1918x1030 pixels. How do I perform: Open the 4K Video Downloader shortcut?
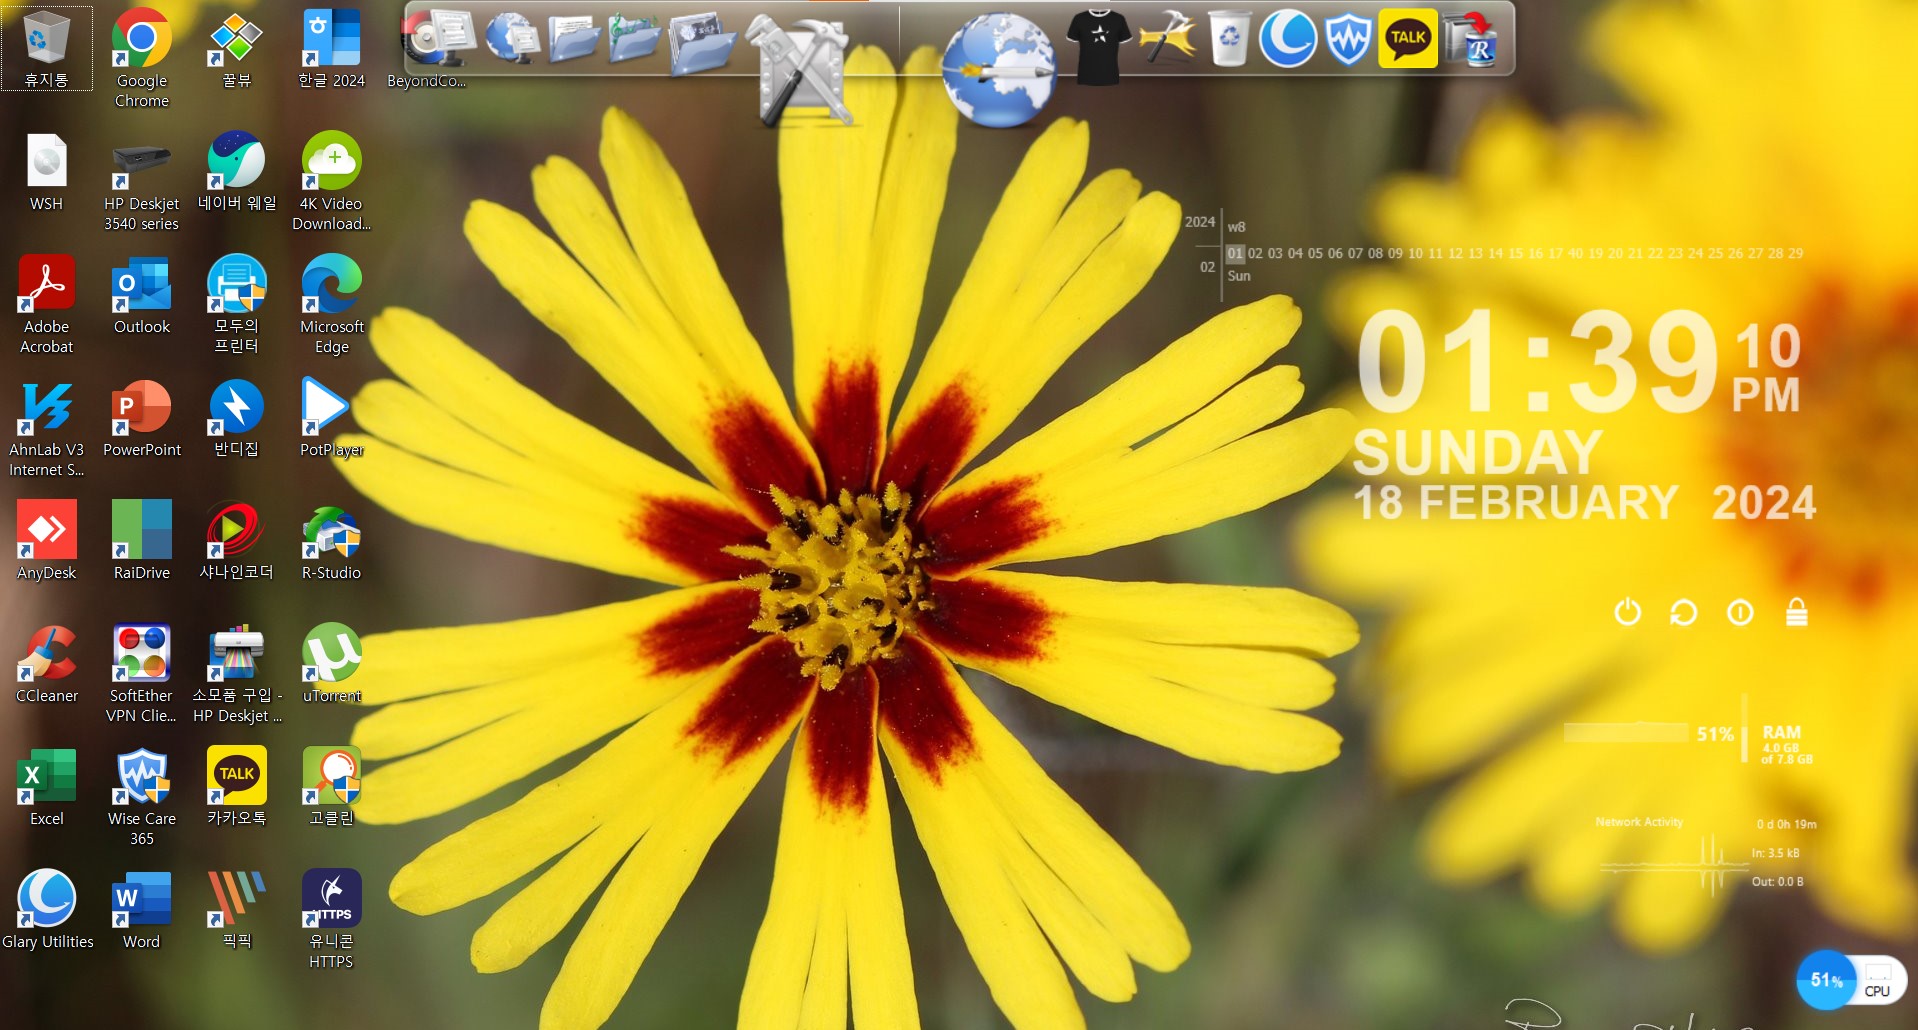[x=331, y=182]
